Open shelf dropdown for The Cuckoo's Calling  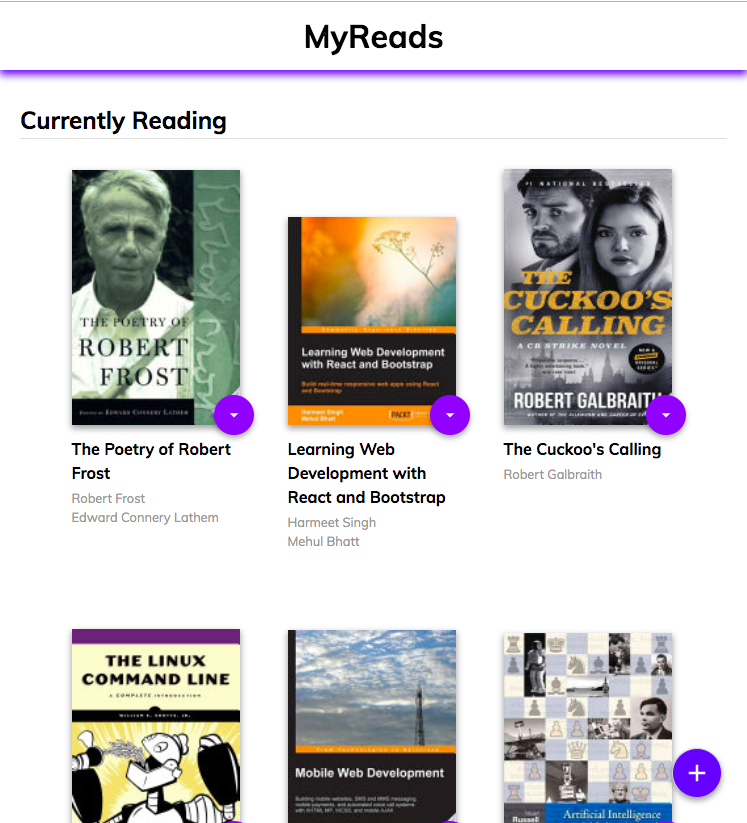point(666,415)
